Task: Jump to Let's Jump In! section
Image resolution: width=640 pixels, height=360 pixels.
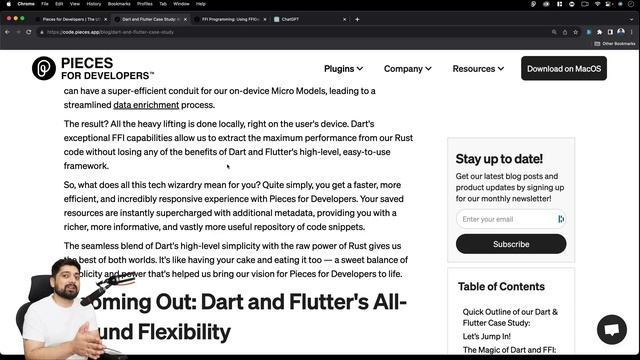Action: pyautogui.click(x=487, y=336)
